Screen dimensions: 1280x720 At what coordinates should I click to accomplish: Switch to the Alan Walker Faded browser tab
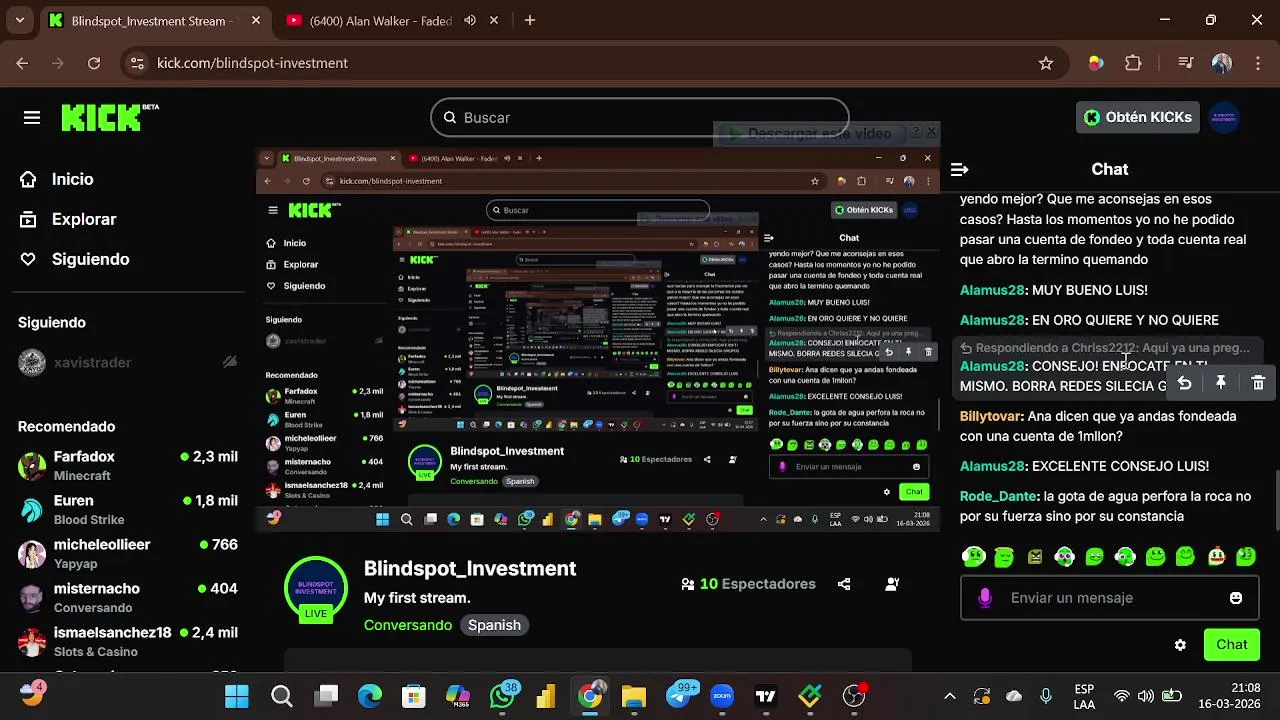pos(380,21)
